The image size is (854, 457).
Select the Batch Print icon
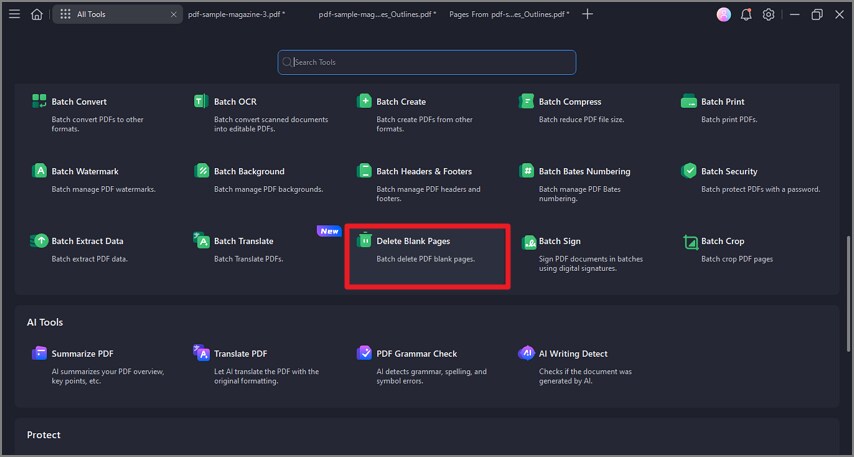688,101
